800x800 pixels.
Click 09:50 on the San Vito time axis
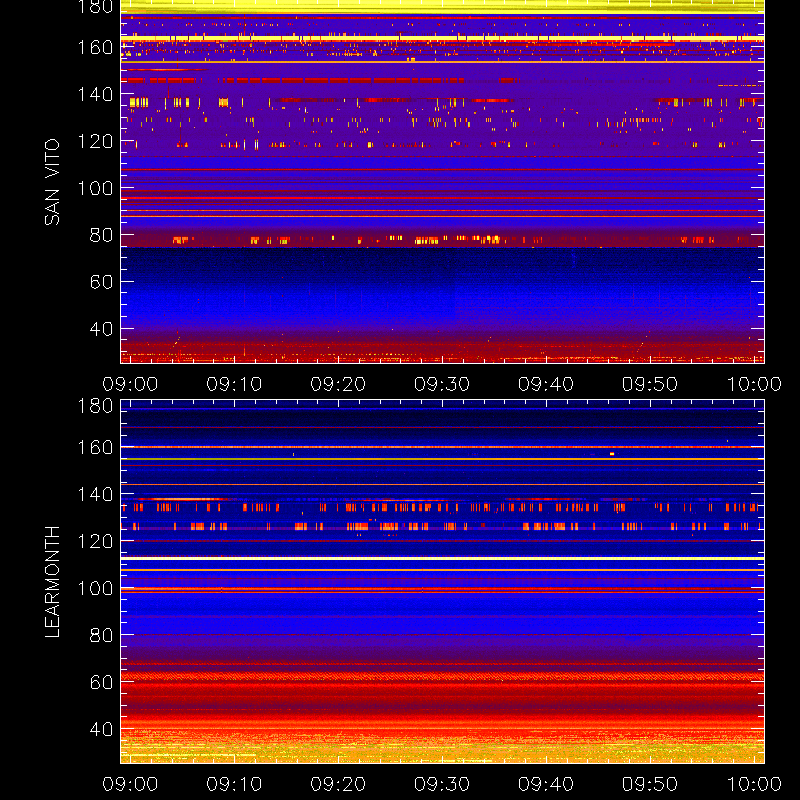(650, 384)
